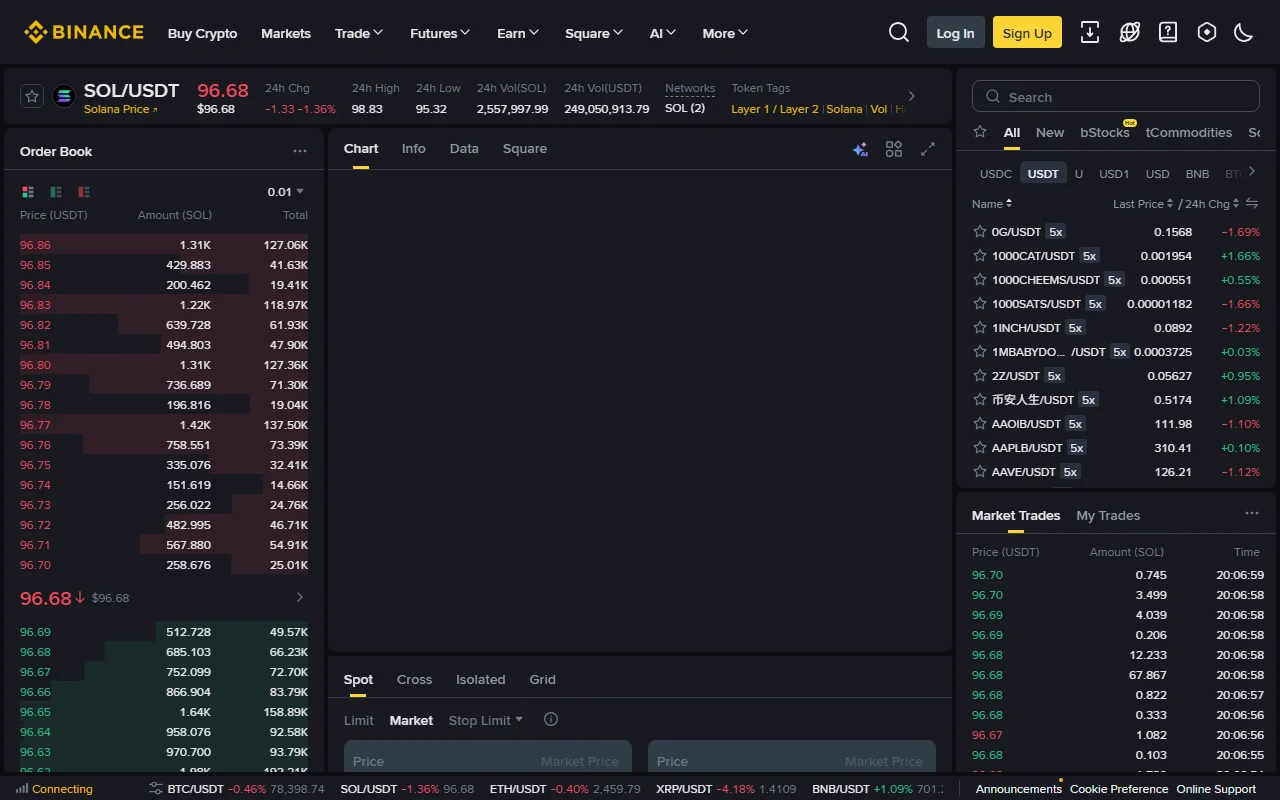The height and width of the screenshot is (800, 1280).
Task: Open the search magnifier in header
Action: pyautogui.click(x=899, y=33)
